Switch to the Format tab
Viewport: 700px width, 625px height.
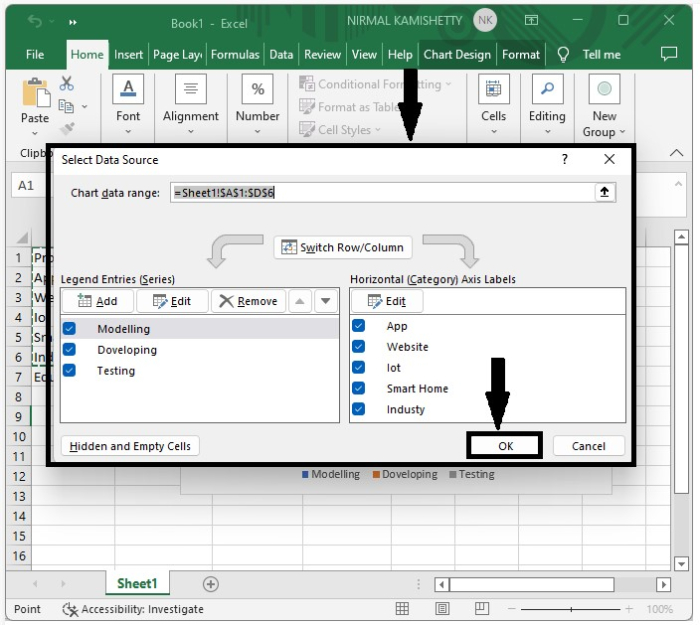coord(521,54)
